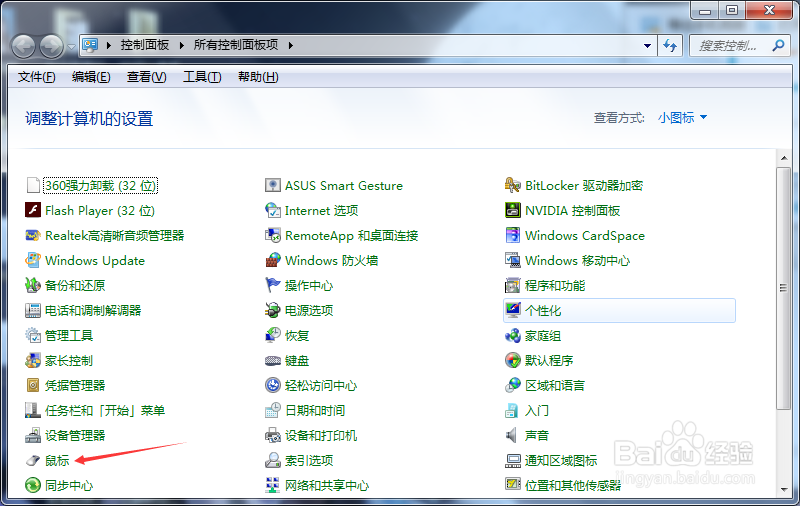Click the 恢复 icon
This screenshot has height=506, width=800.
(x=273, y=335)
